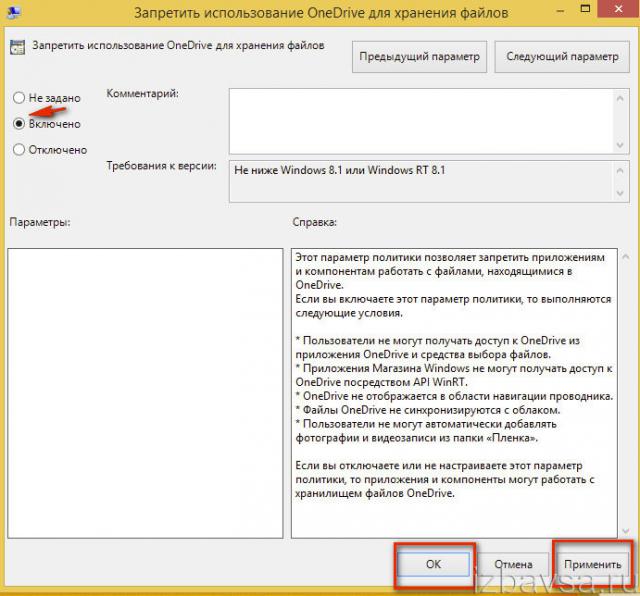Click the "Параметры:" label

pos(40,222)
